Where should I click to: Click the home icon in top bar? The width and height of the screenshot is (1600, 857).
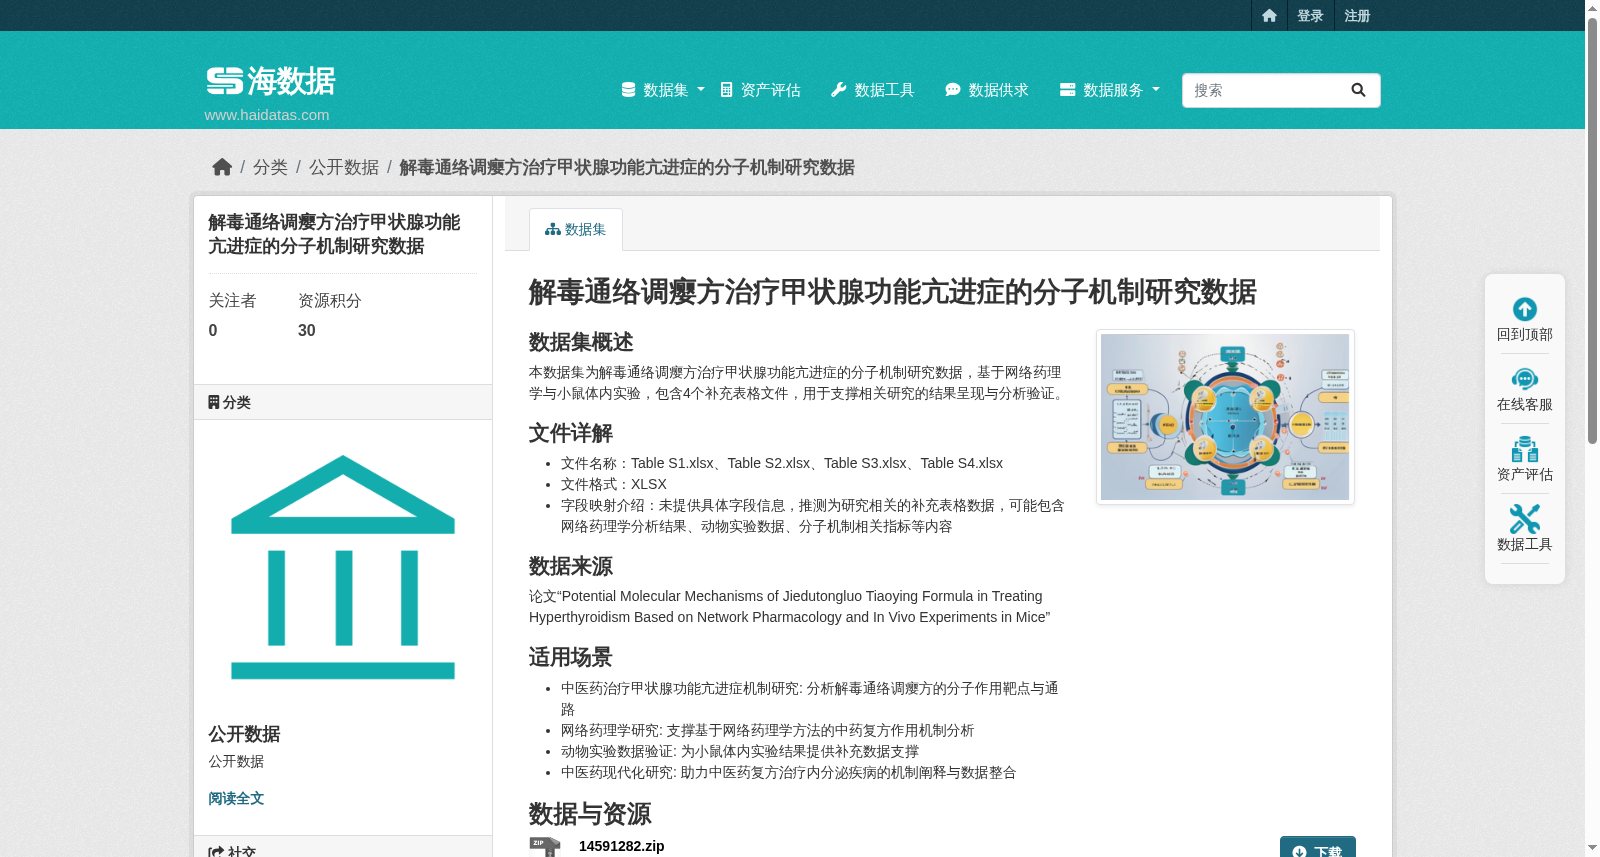click(x=1269, y=15)
